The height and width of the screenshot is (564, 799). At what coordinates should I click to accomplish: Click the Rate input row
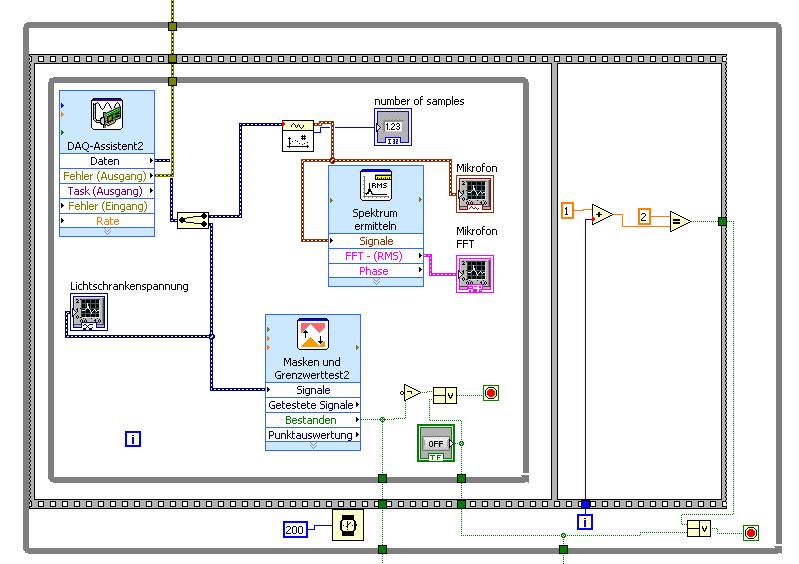[x=107, y=221]
